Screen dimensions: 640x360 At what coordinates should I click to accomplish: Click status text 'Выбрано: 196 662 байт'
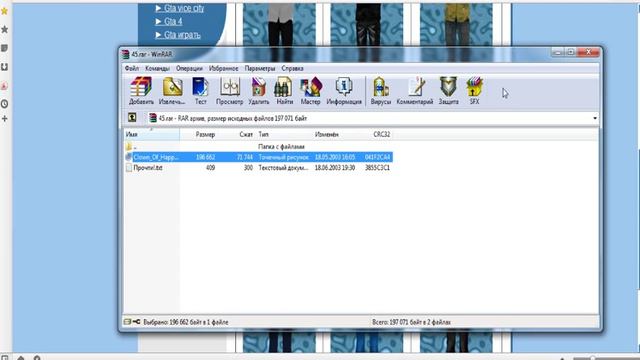pyautogui.click(x=186, y=322)
